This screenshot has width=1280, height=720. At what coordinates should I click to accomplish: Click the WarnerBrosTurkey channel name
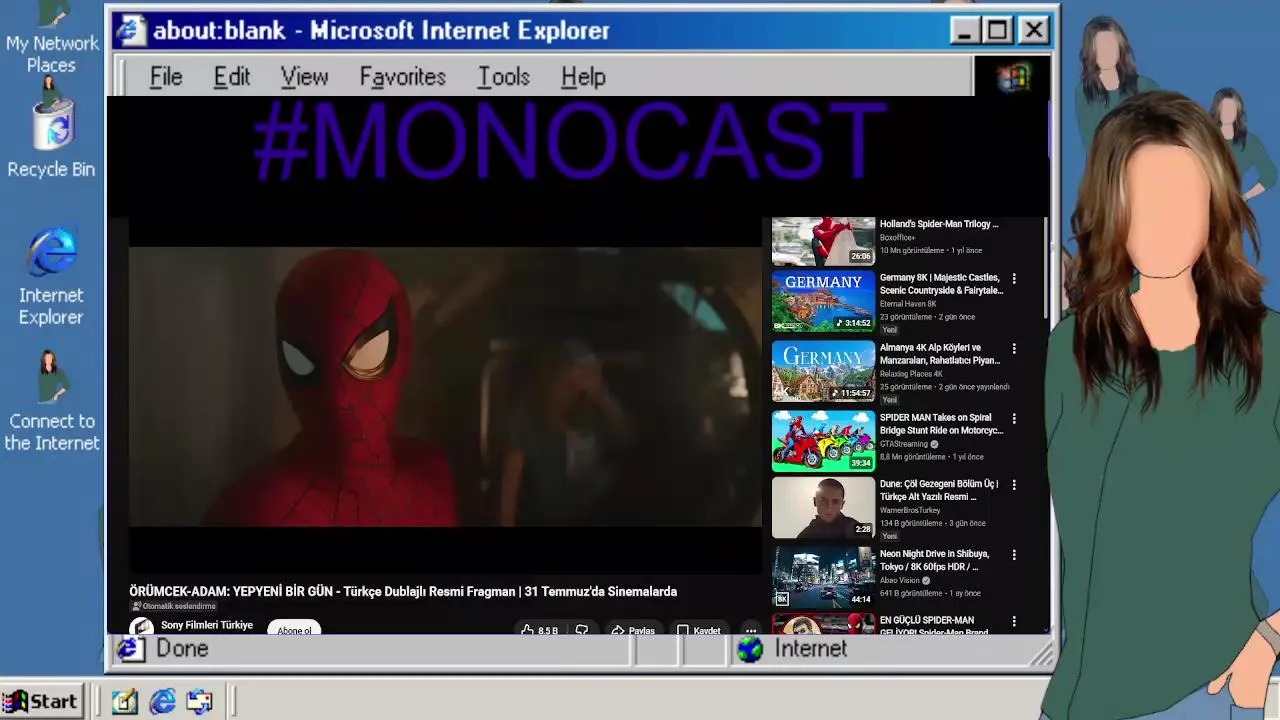(910, 510)
